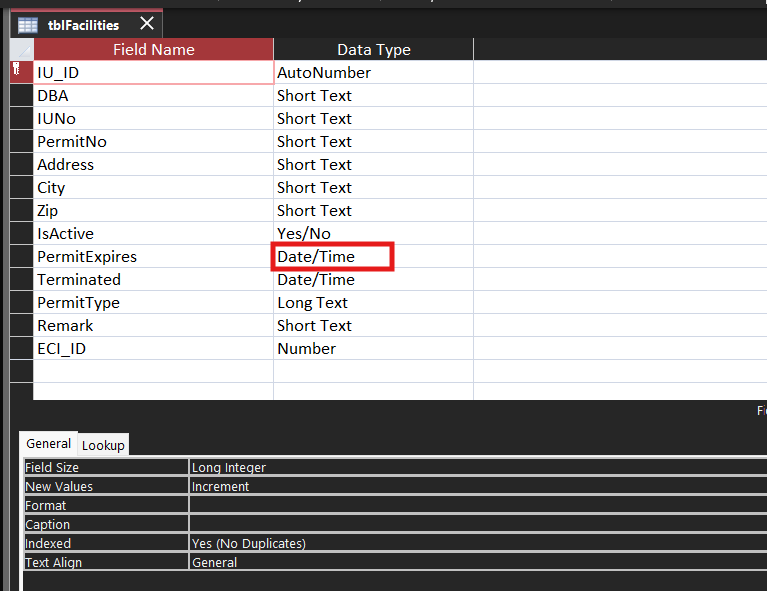The width and height of the screenshot is (767, 591).
Task: Click the Field Size property value
Action: [478, 467]
